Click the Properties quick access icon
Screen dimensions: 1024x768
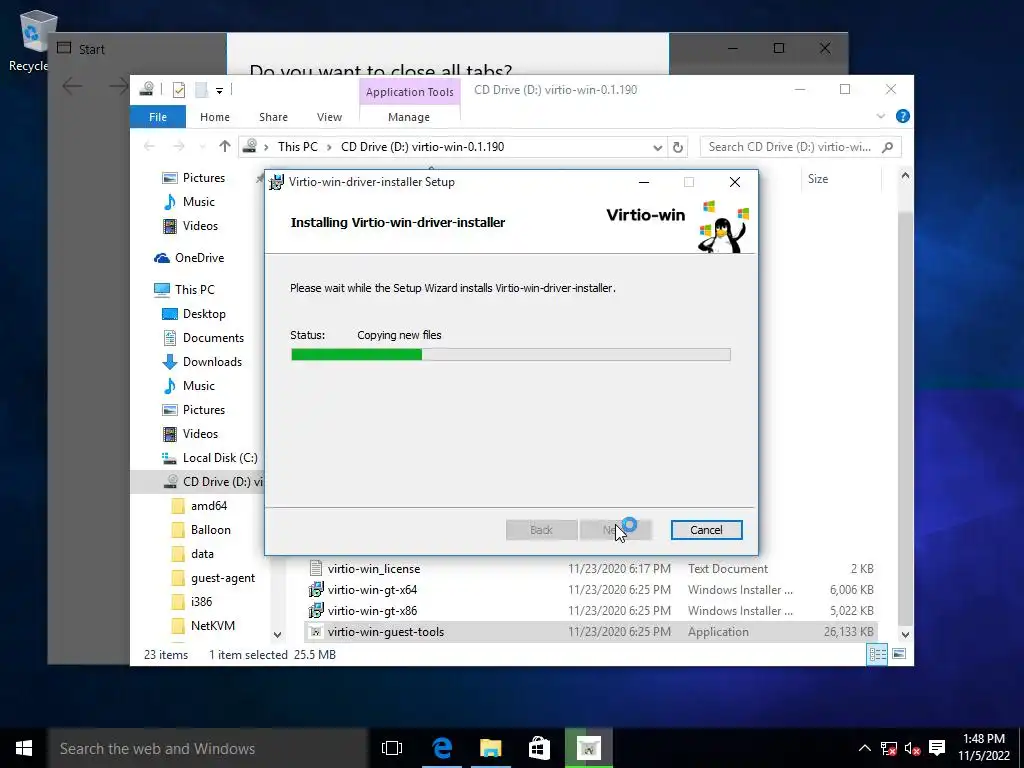click(x=178, y=90)
